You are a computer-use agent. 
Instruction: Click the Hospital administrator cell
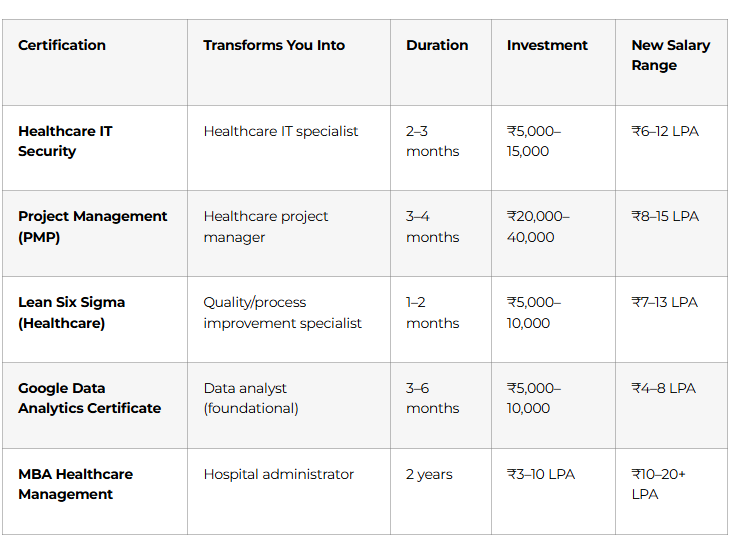click(x=278, y=474)
